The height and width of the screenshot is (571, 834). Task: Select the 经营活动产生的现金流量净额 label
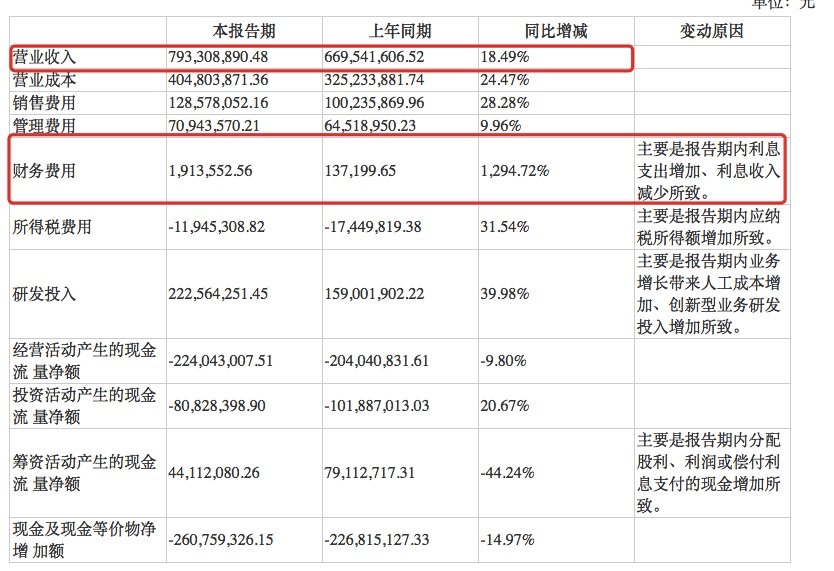click(84, 361)
